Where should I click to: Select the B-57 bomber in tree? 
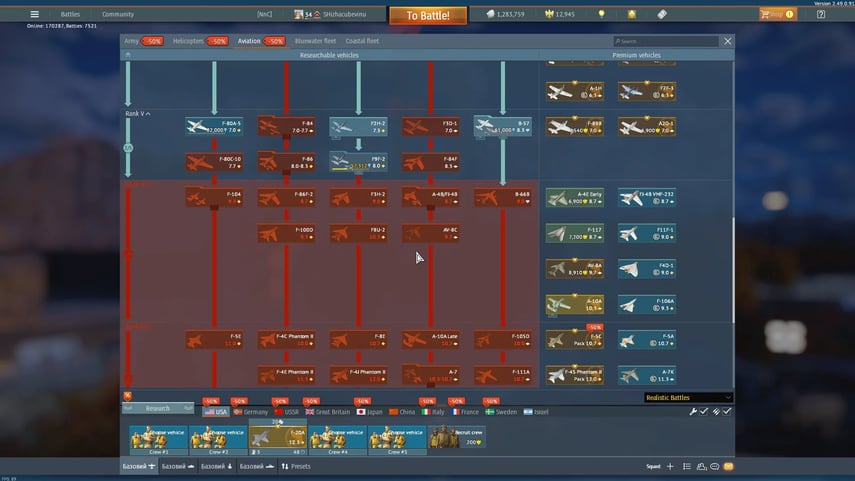pyautogui.click(x=503, y=127)
